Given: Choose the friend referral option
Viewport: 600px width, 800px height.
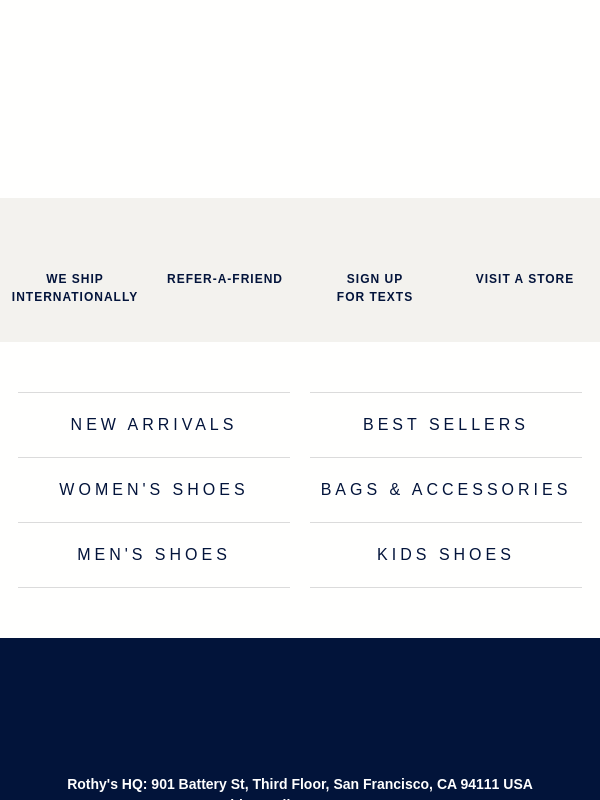Looking at the screenshot, I should pyautogui.click(x=225, y=279).
